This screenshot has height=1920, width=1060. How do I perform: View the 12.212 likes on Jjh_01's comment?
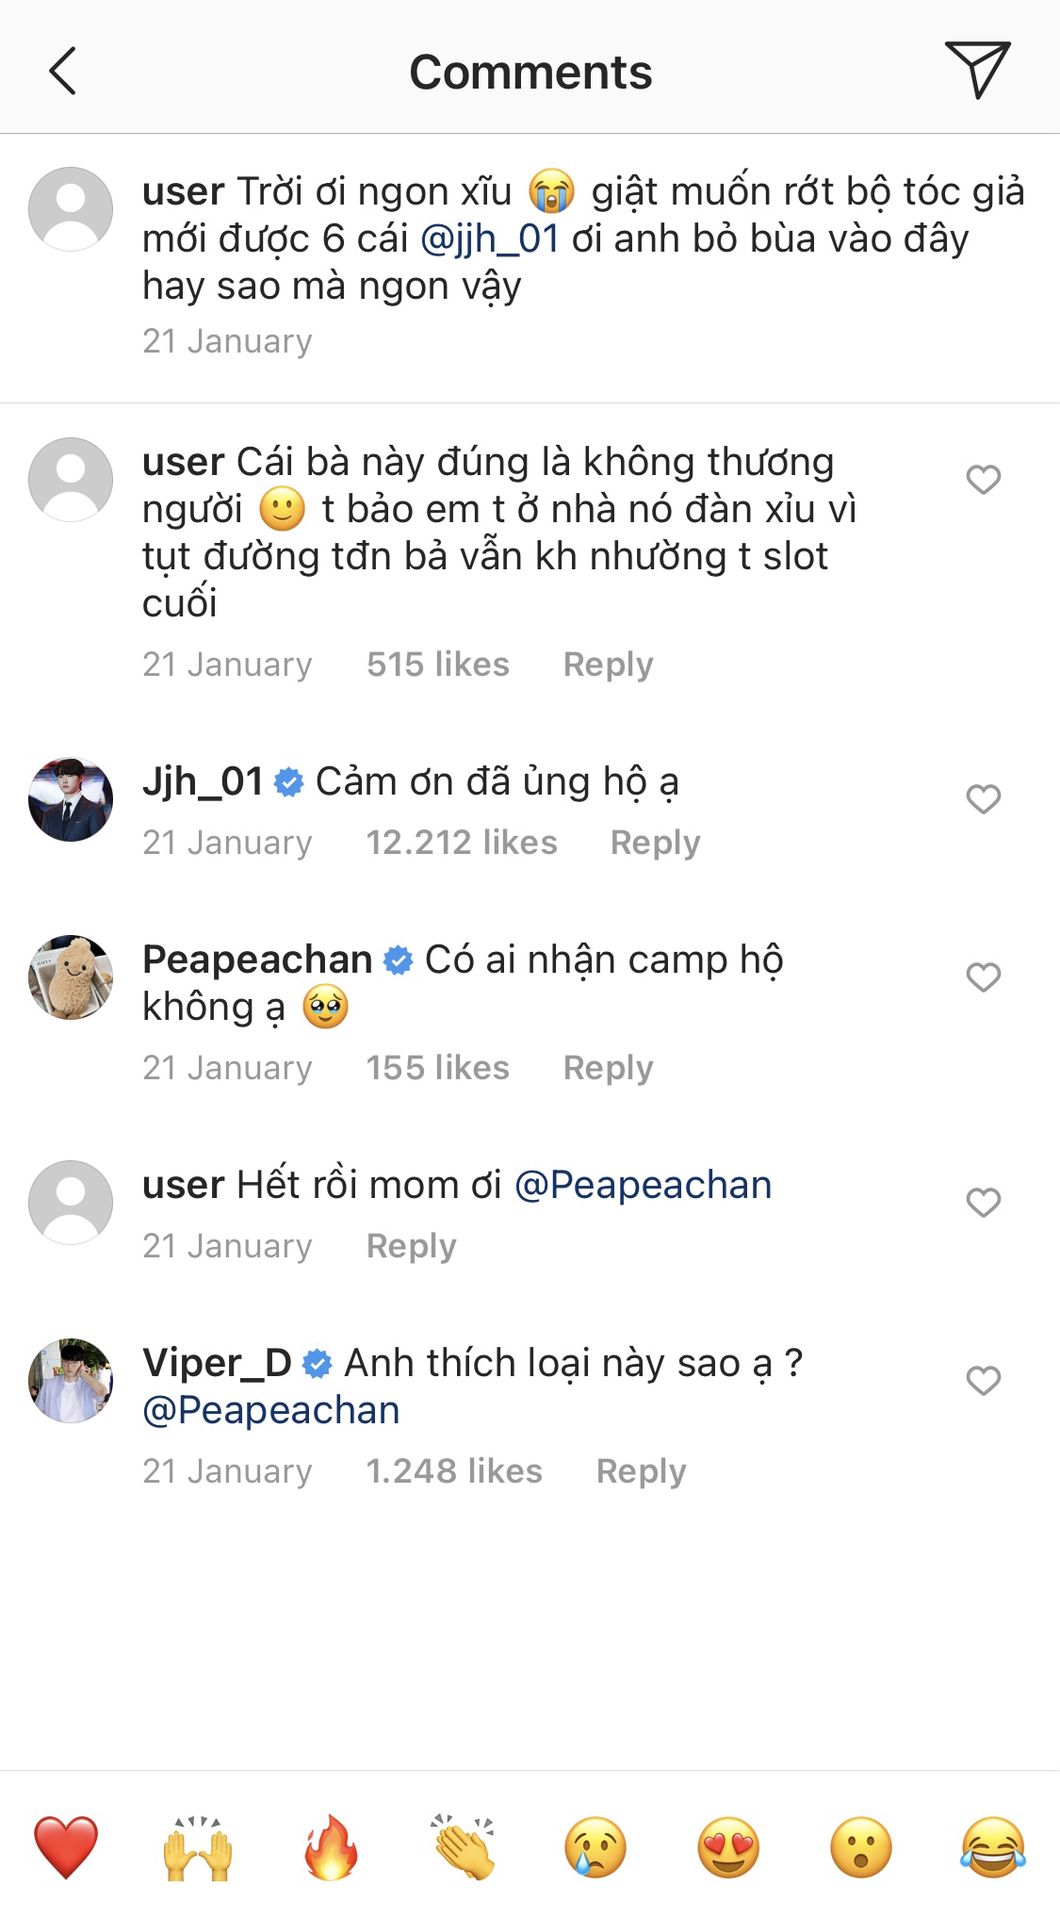(461, 842)
